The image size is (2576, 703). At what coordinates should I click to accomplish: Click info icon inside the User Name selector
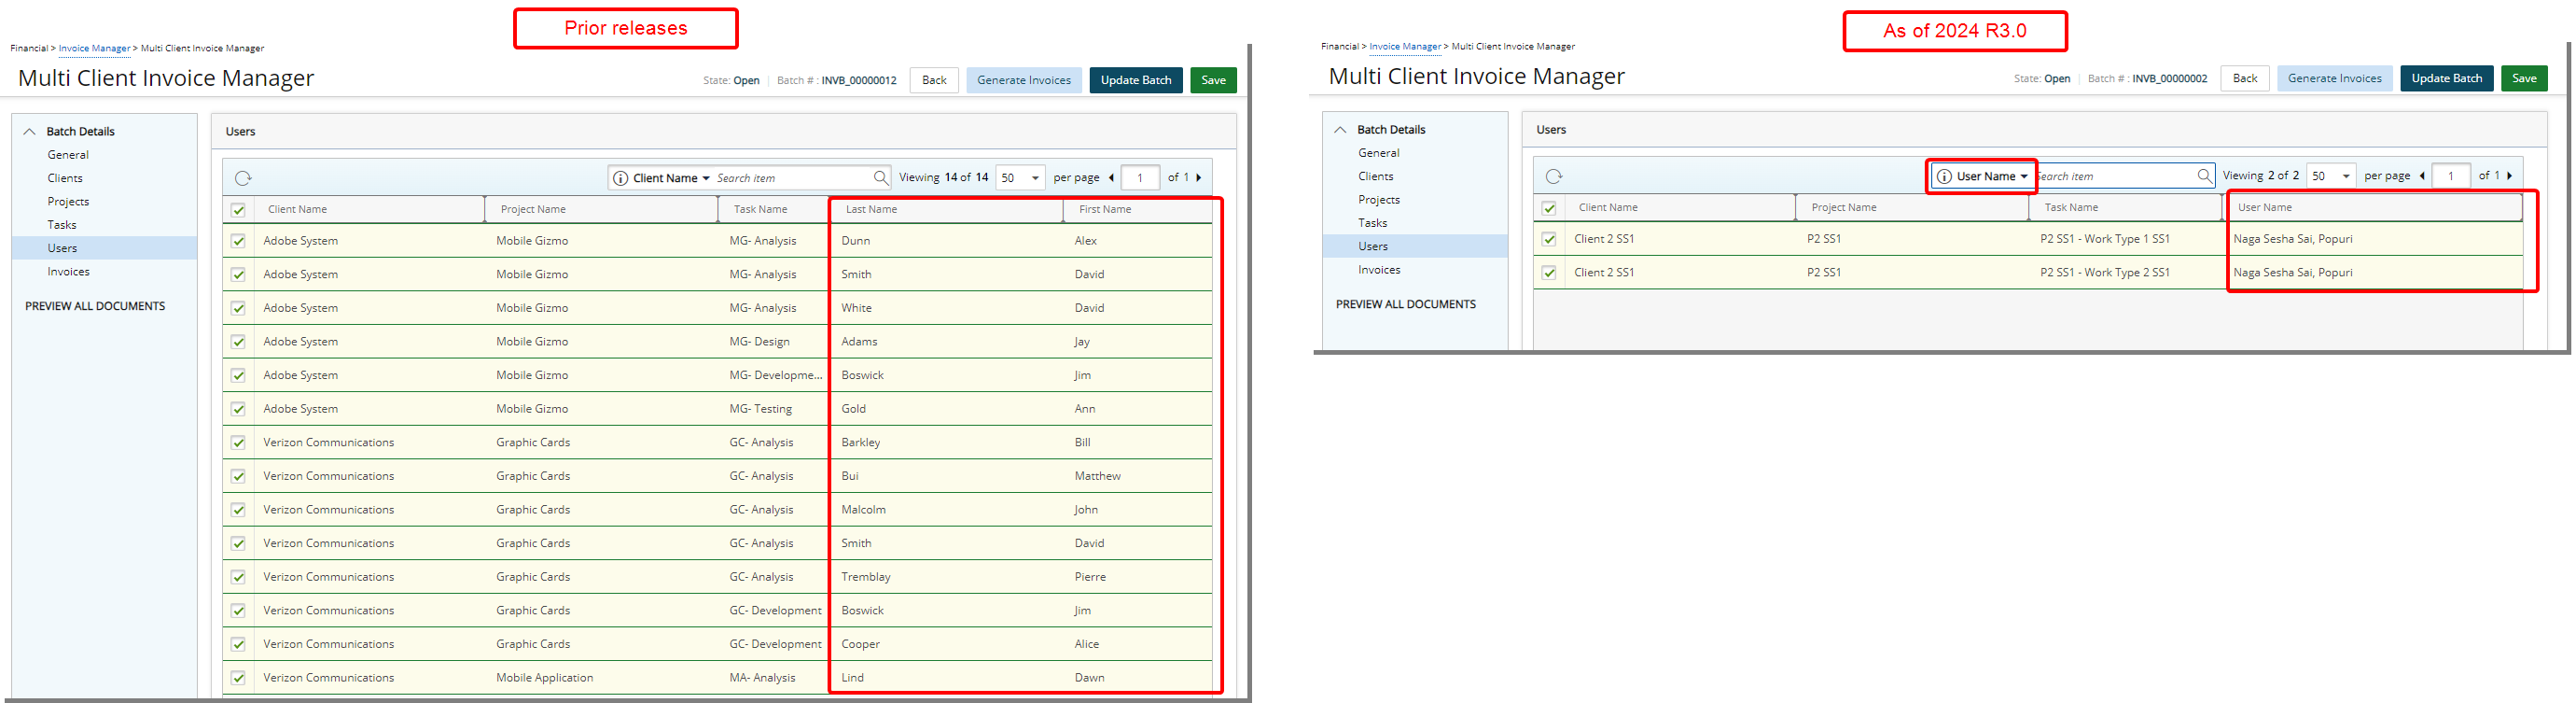1944,176
